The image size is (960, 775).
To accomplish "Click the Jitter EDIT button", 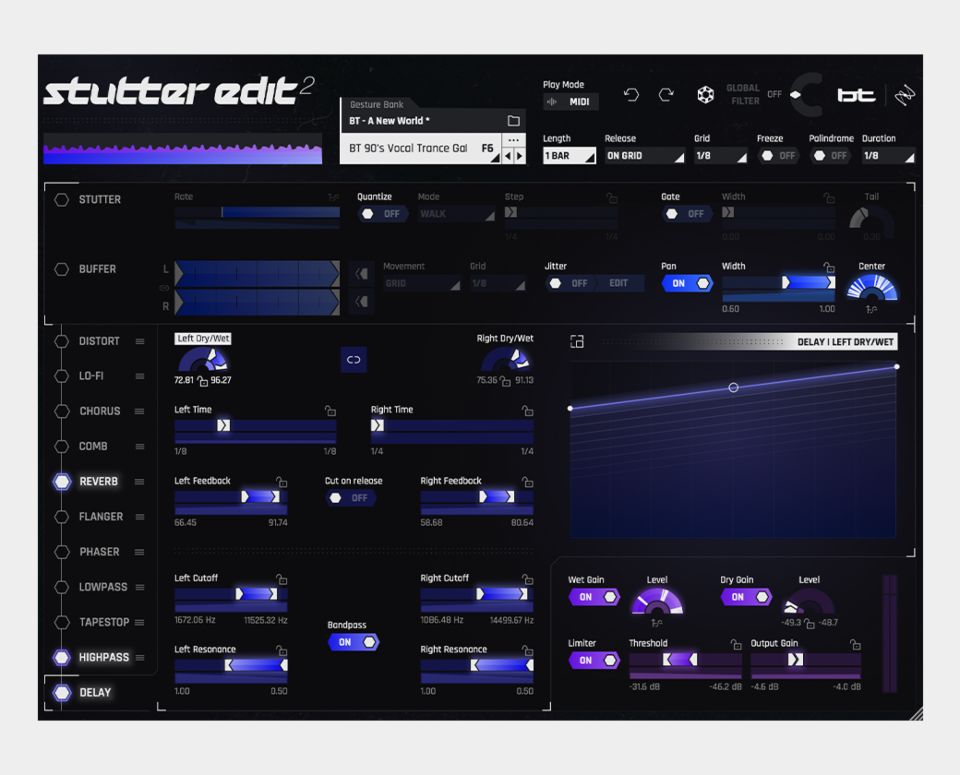I will [x=619, y=283].
